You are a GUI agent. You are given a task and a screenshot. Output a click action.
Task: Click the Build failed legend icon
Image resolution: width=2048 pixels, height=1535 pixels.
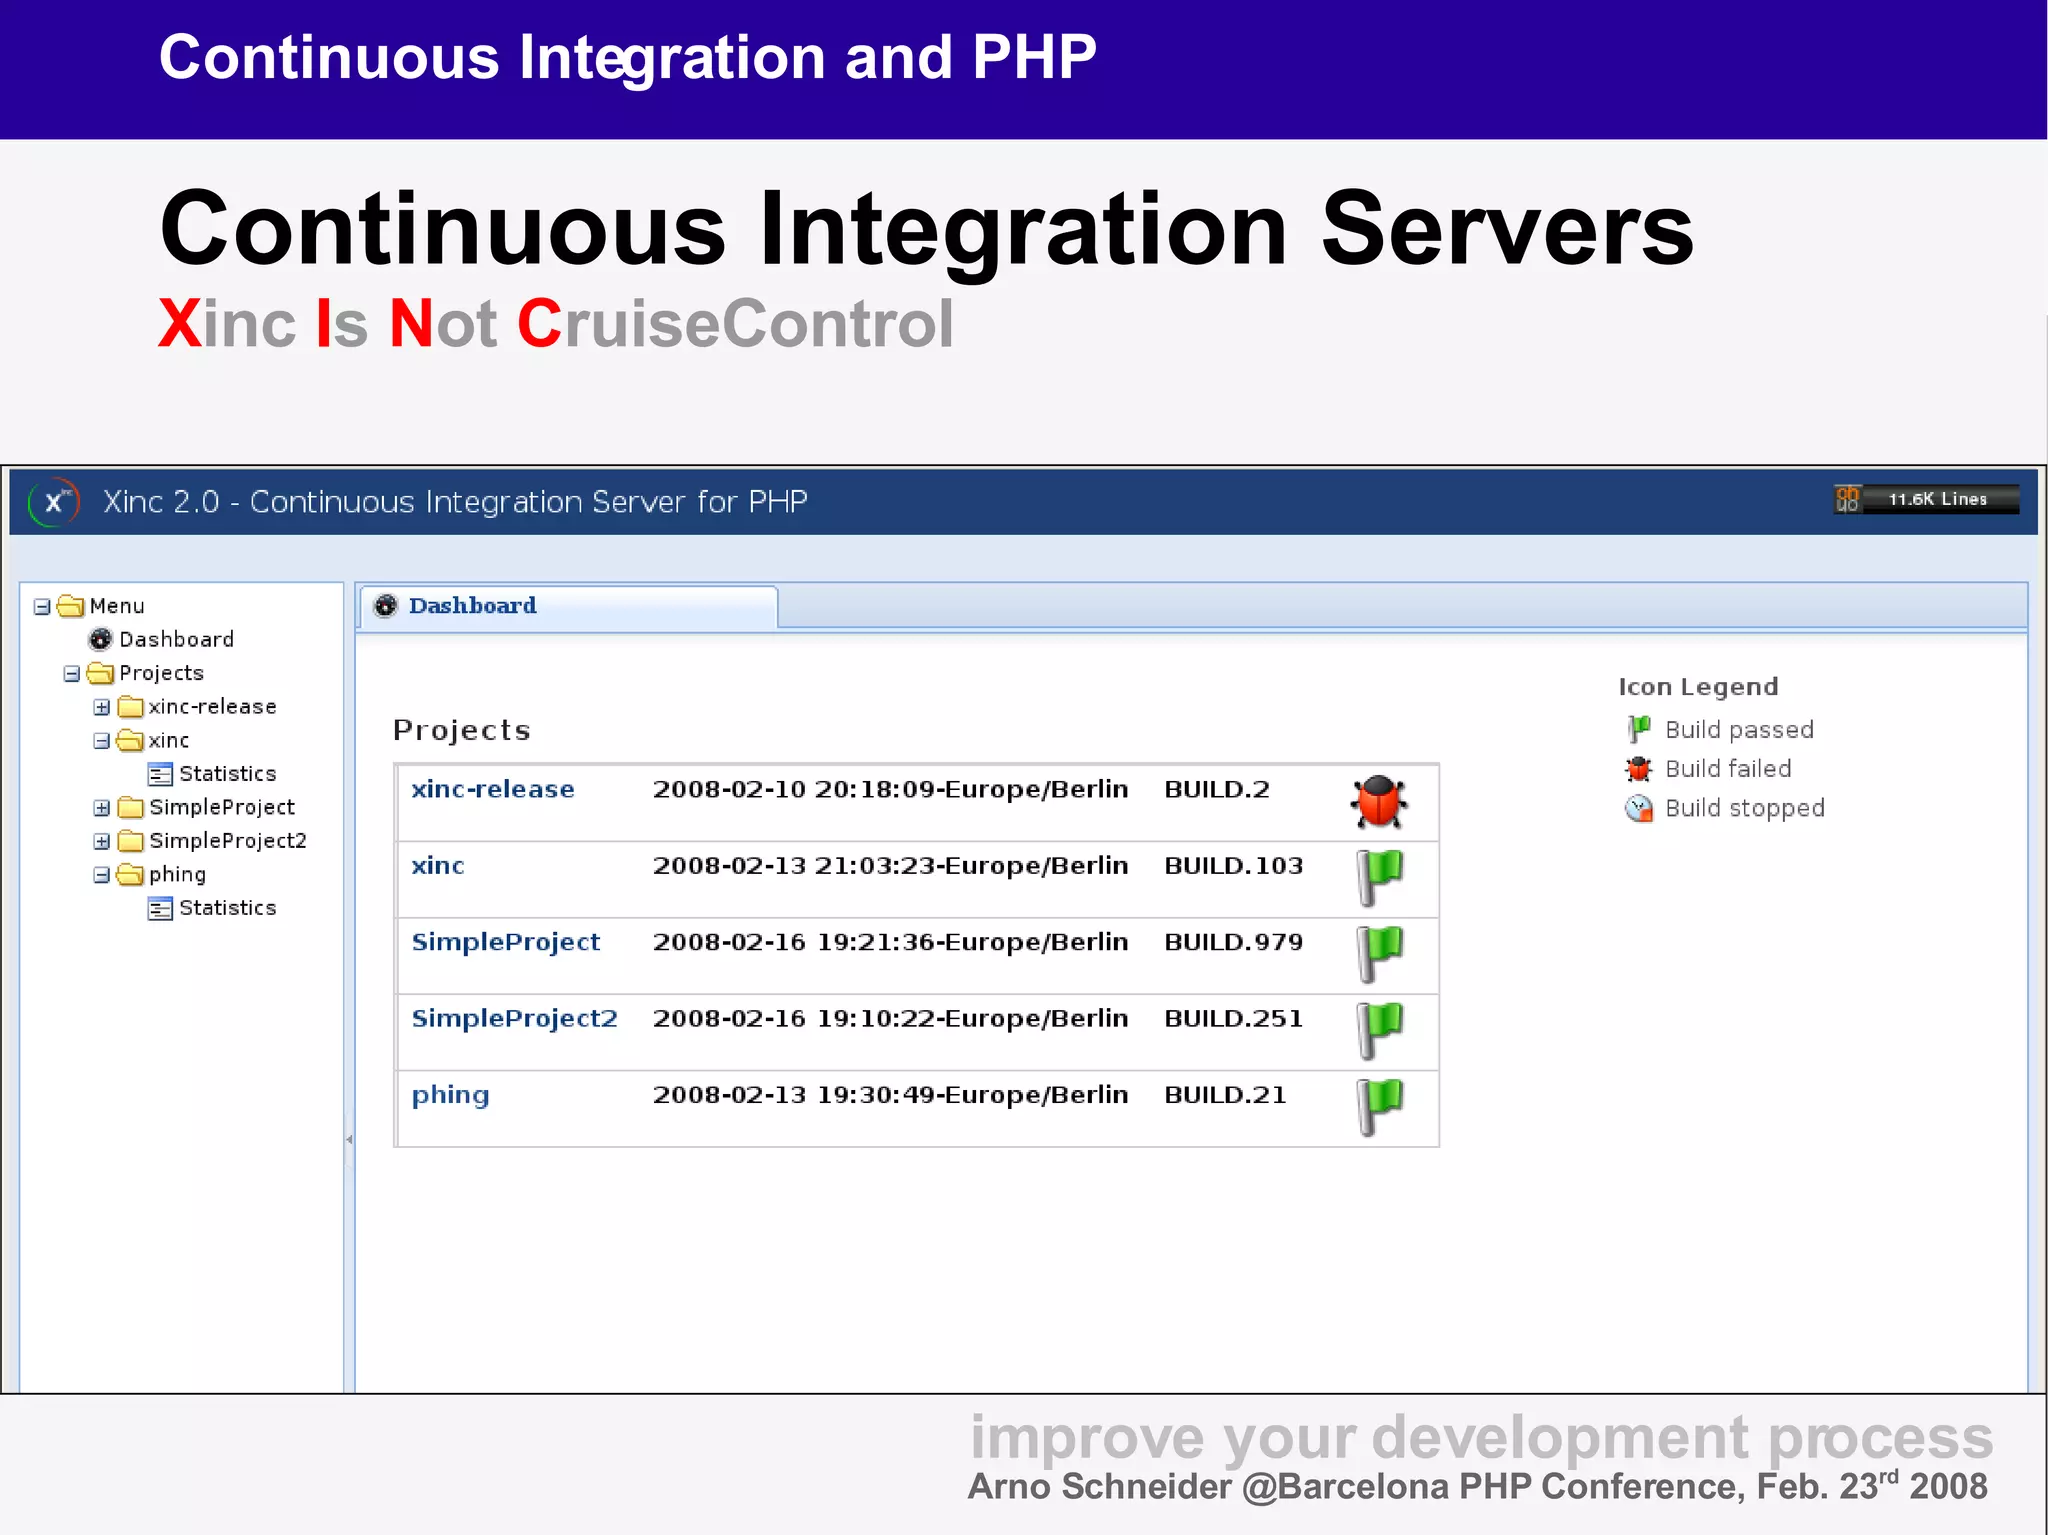pos(1638,769)
